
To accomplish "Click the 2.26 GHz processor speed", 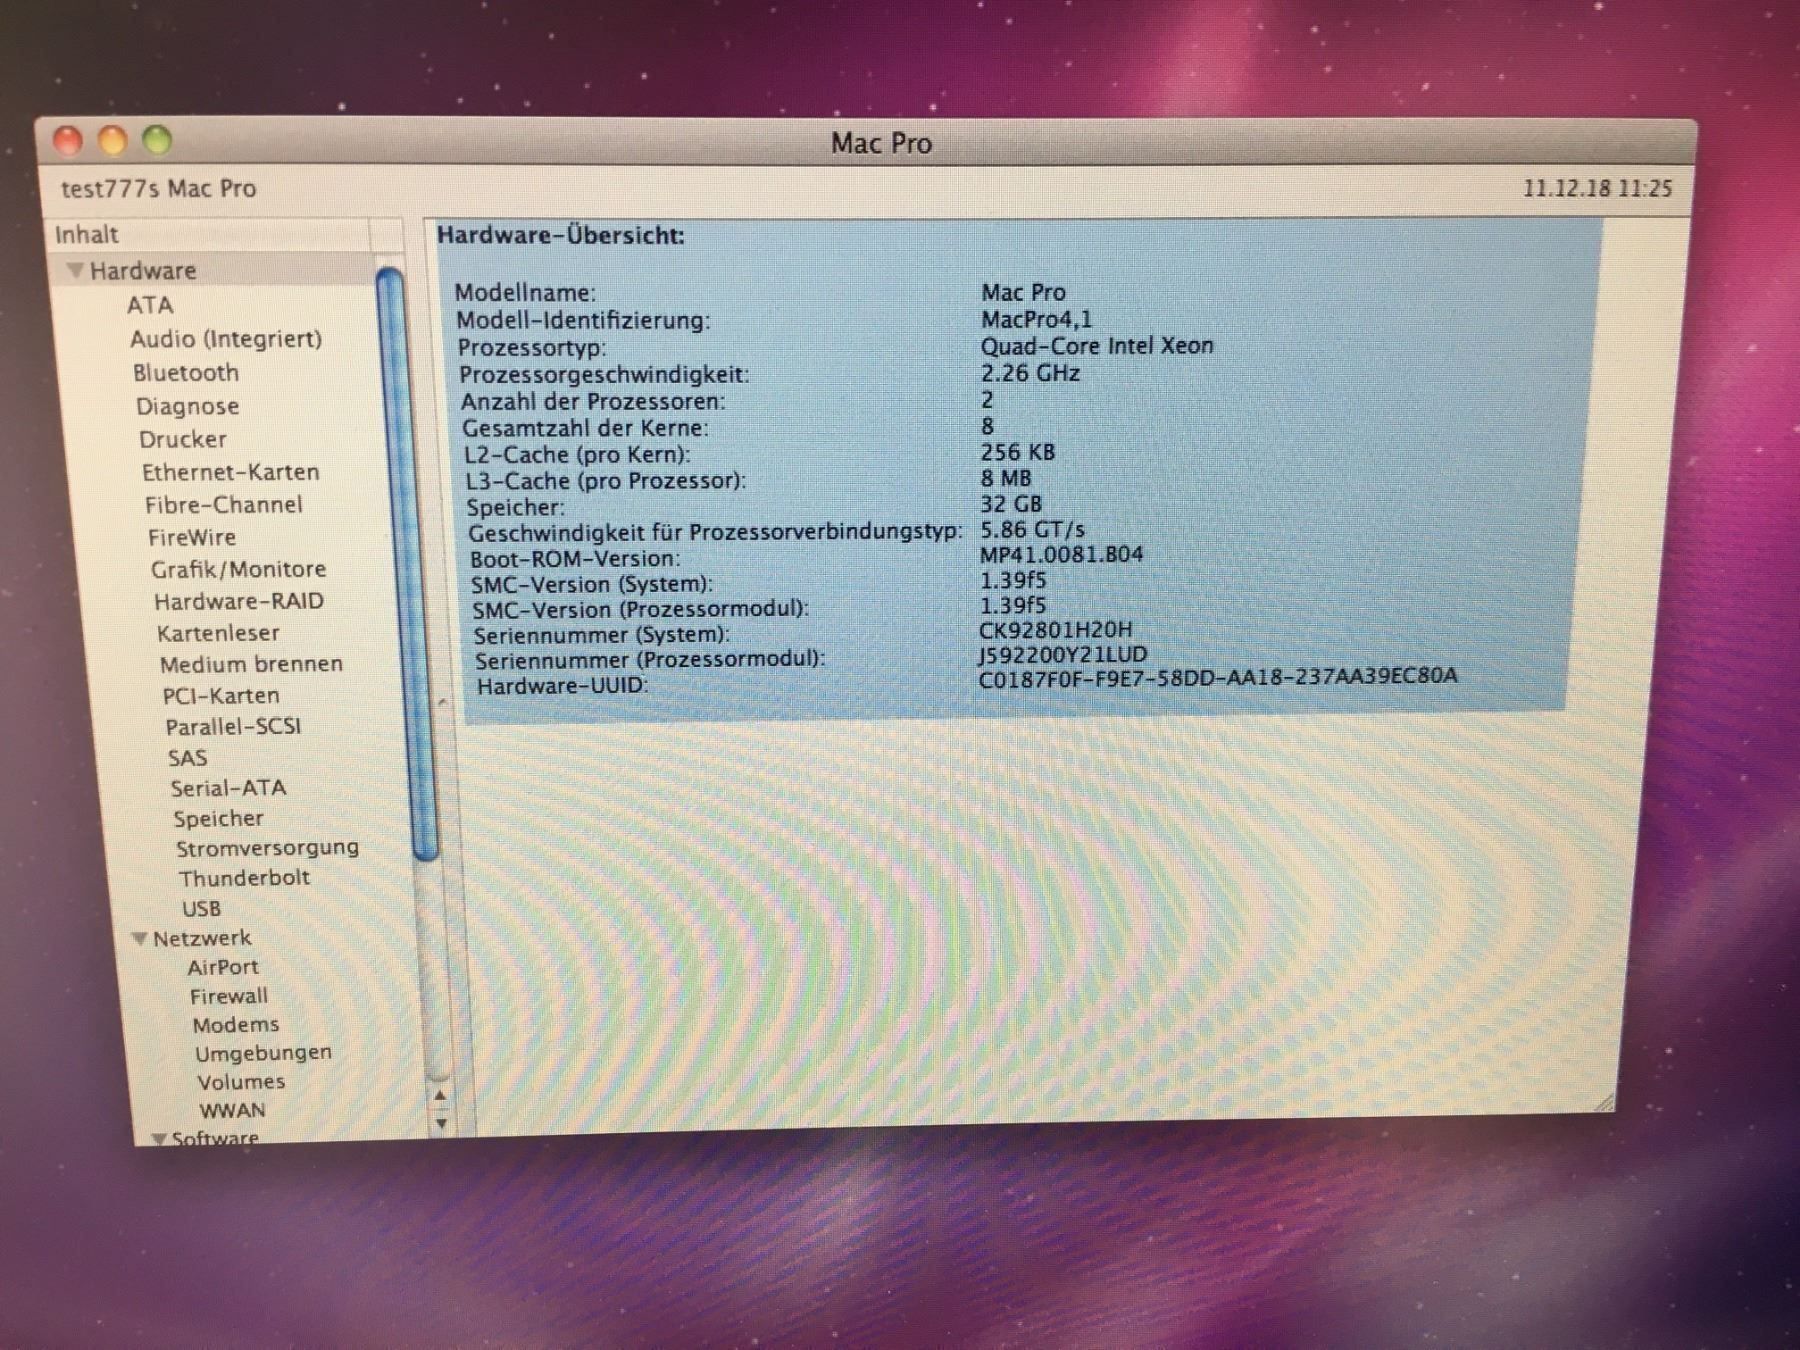I will [x=1030, y=373].
